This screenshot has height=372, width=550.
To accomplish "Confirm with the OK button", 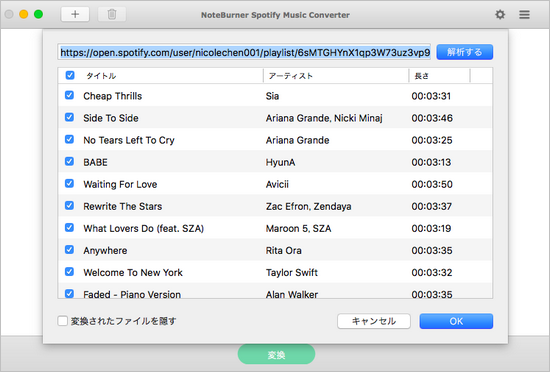I will 456,321.
